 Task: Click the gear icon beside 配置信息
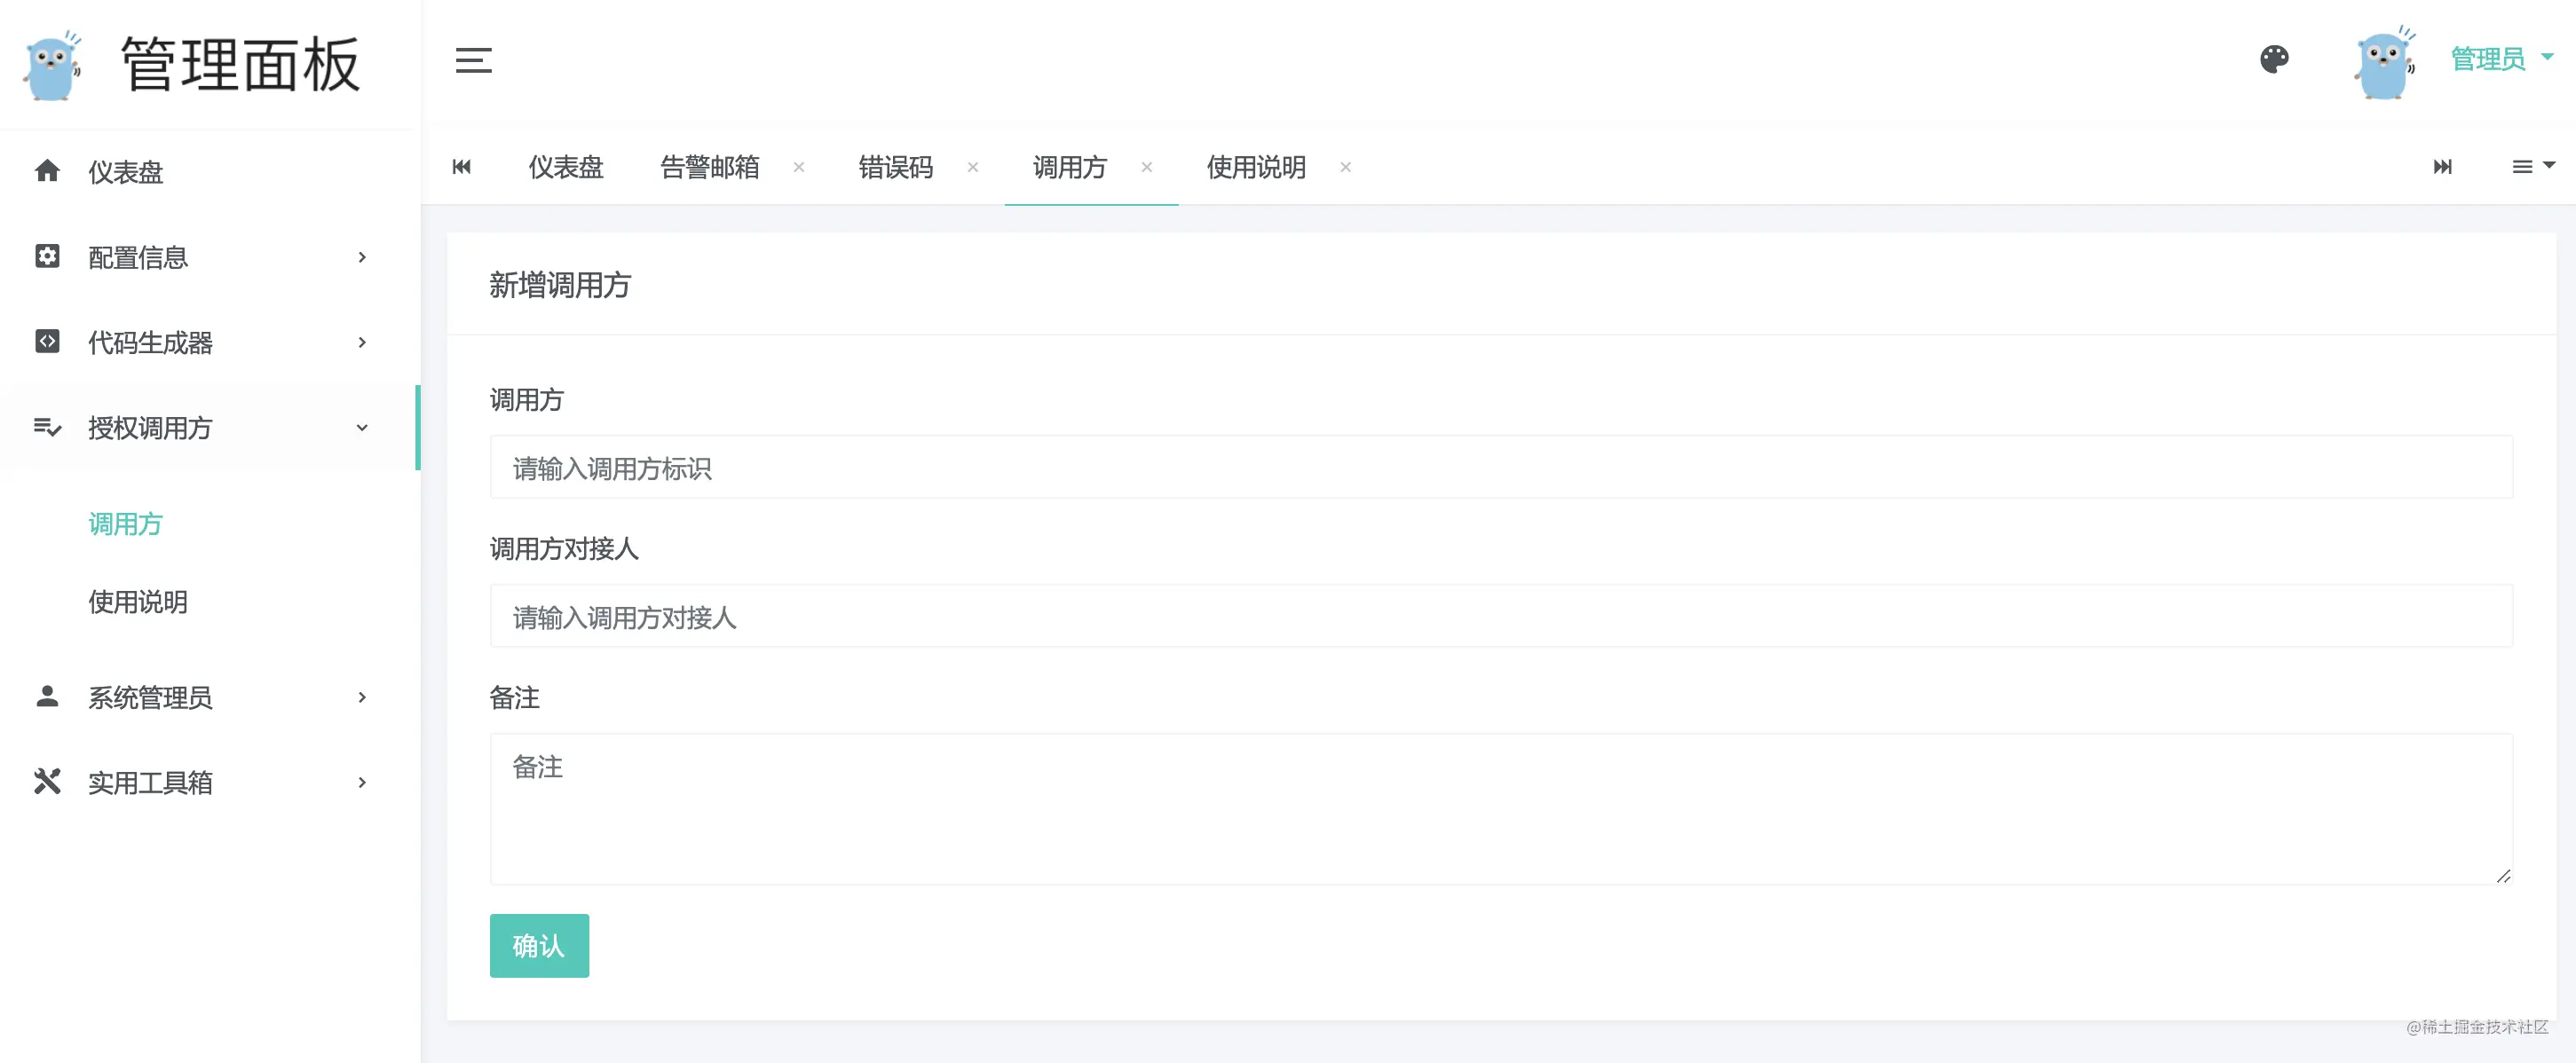point(47,256)
